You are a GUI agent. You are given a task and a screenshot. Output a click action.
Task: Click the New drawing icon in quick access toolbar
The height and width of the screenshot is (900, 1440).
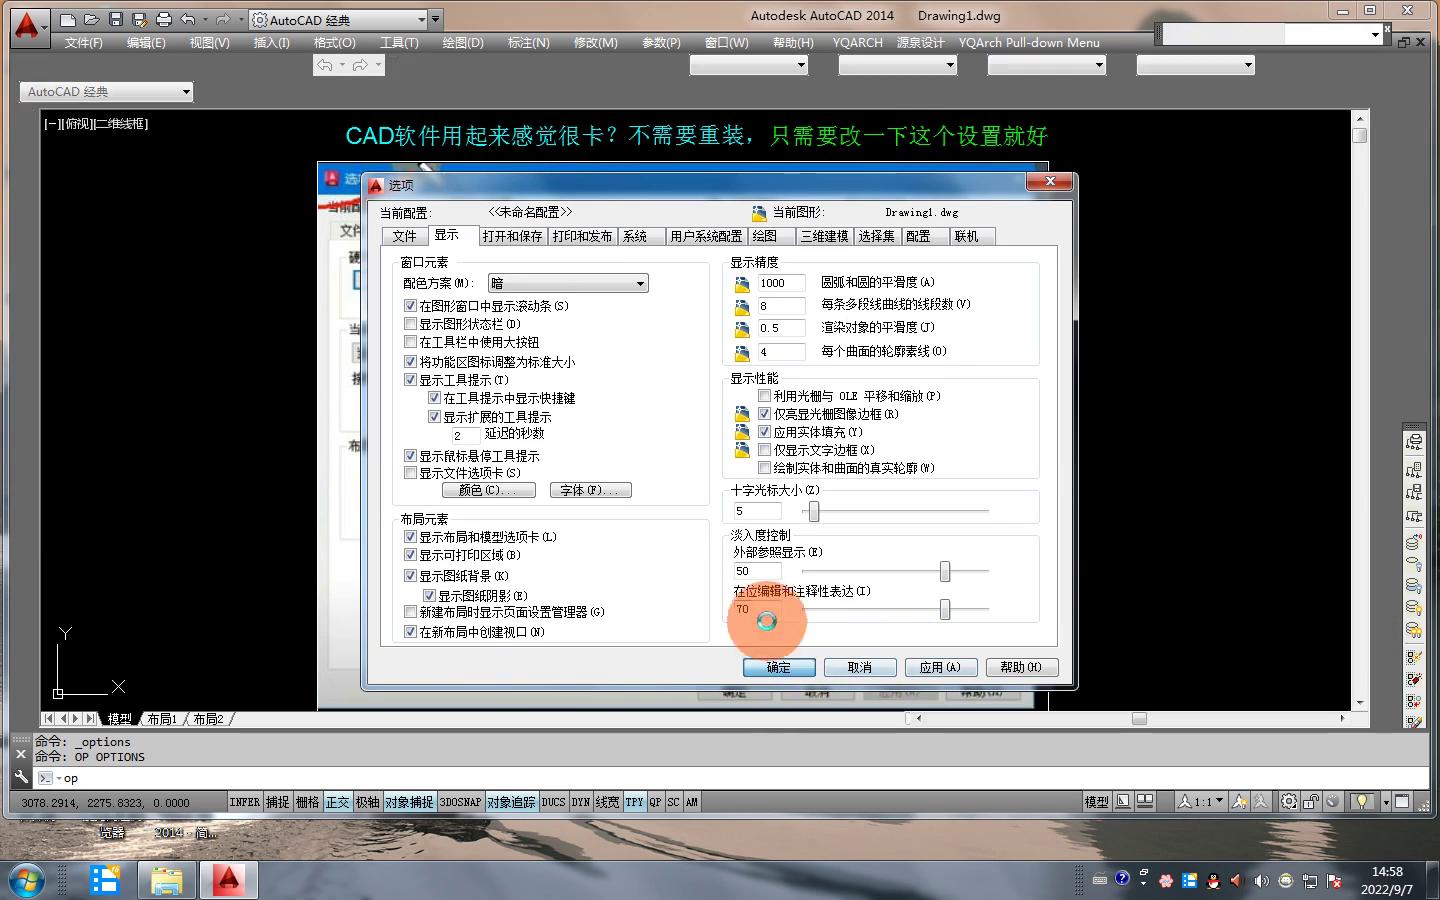click(x=68, y=20)
